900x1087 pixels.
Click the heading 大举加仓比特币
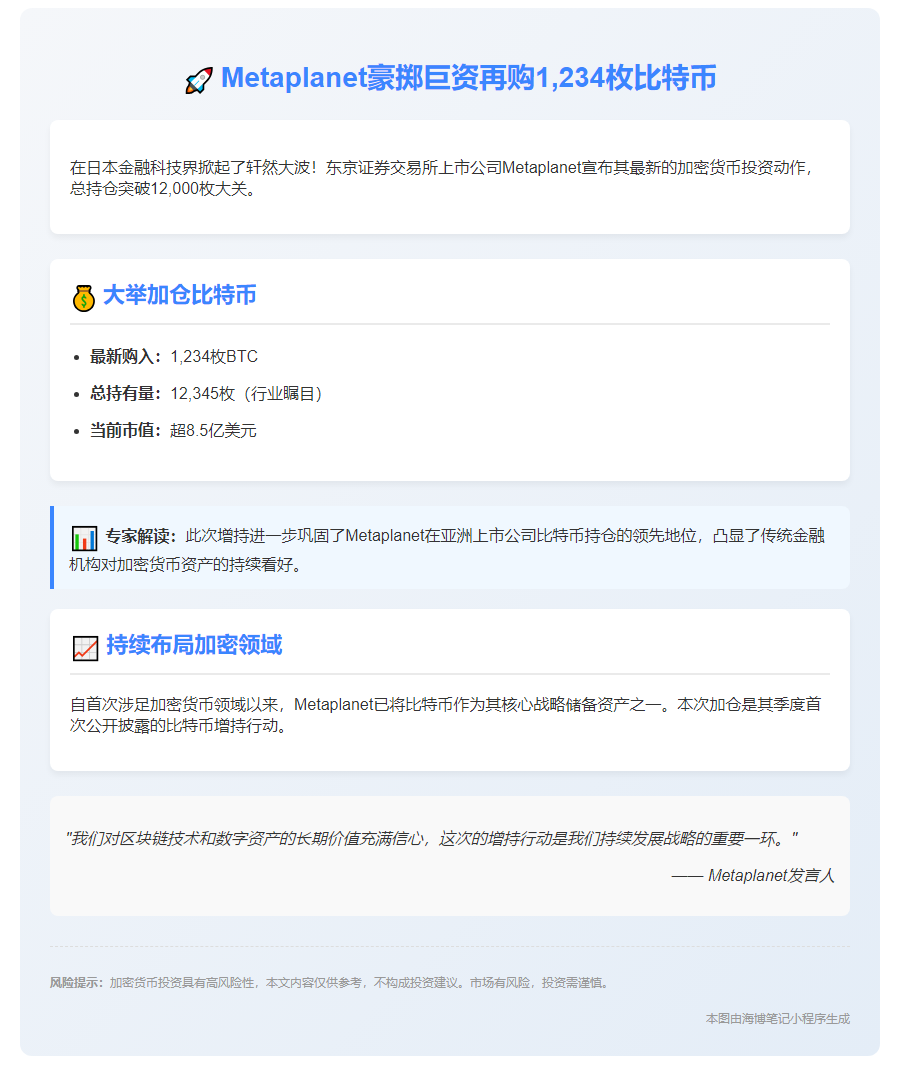tap(180, 295)
